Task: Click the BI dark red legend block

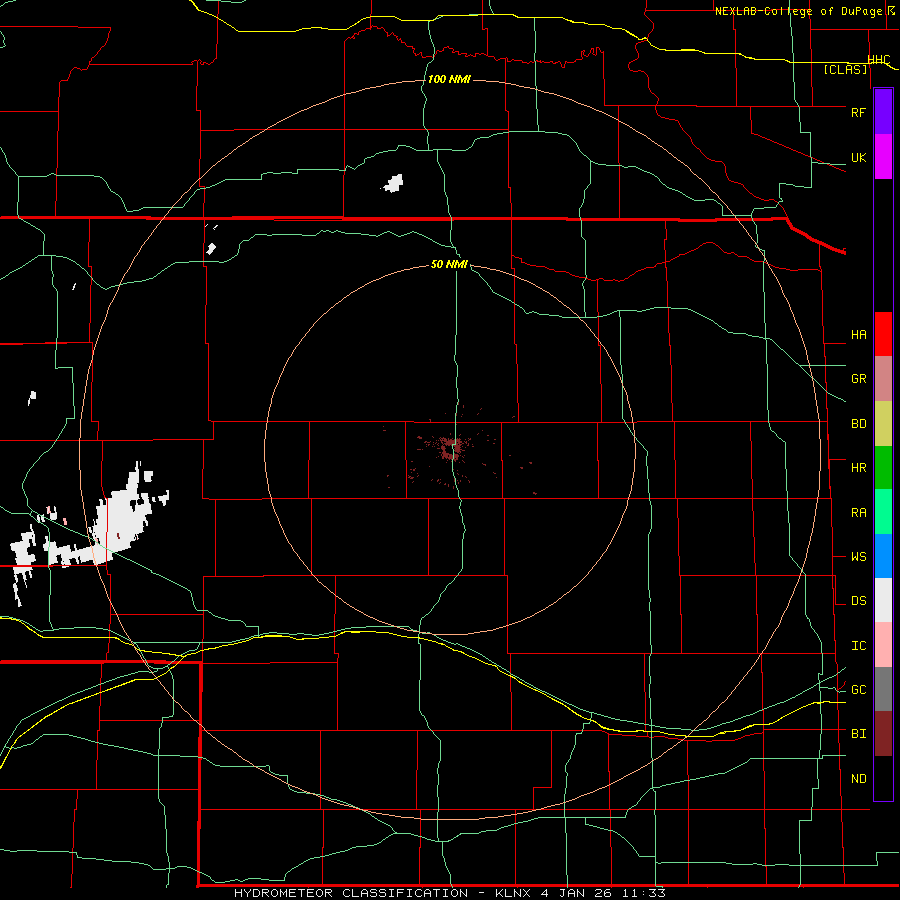Action: [883, 734]
